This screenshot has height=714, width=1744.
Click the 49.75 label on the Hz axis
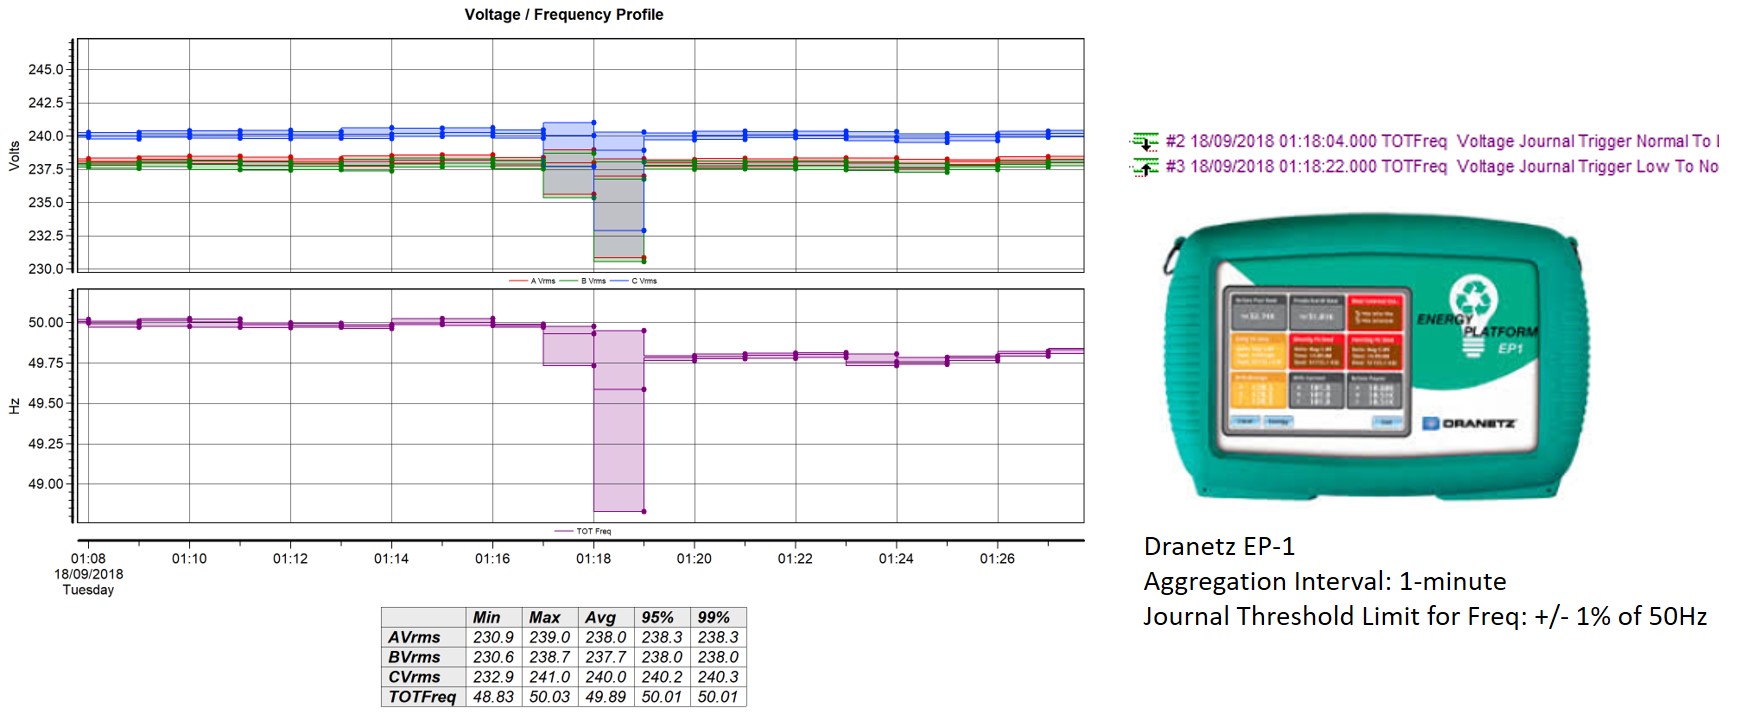[45, 363]
